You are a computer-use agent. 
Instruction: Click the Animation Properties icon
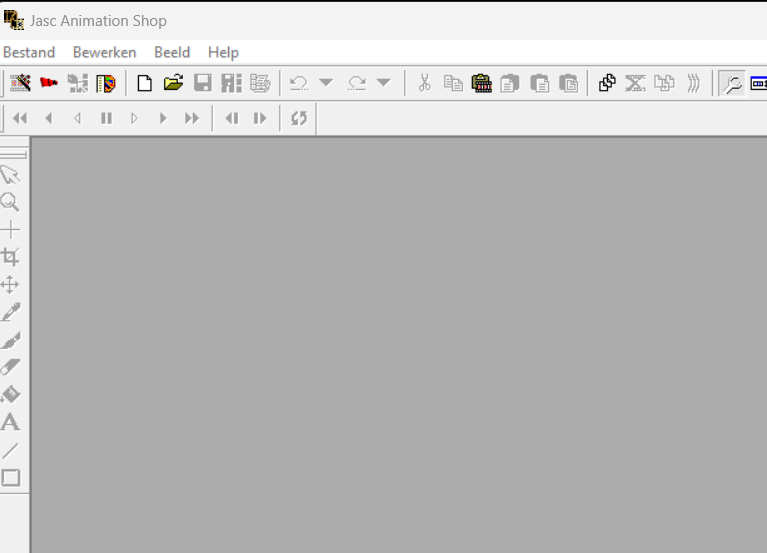click(x=260, y=83)
